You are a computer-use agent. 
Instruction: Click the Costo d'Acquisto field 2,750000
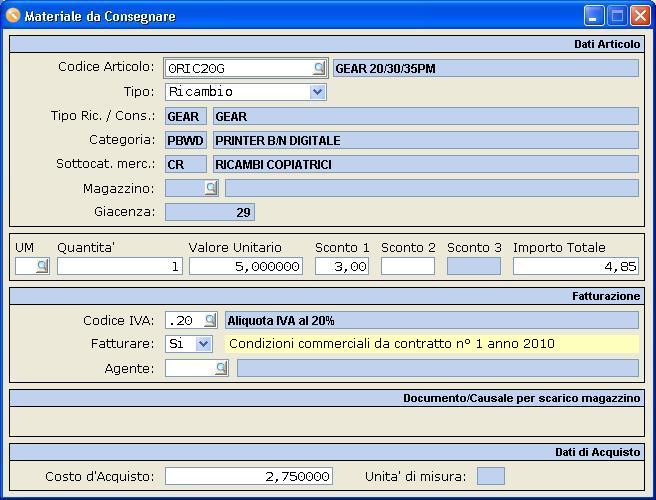(x=249, y=476)
